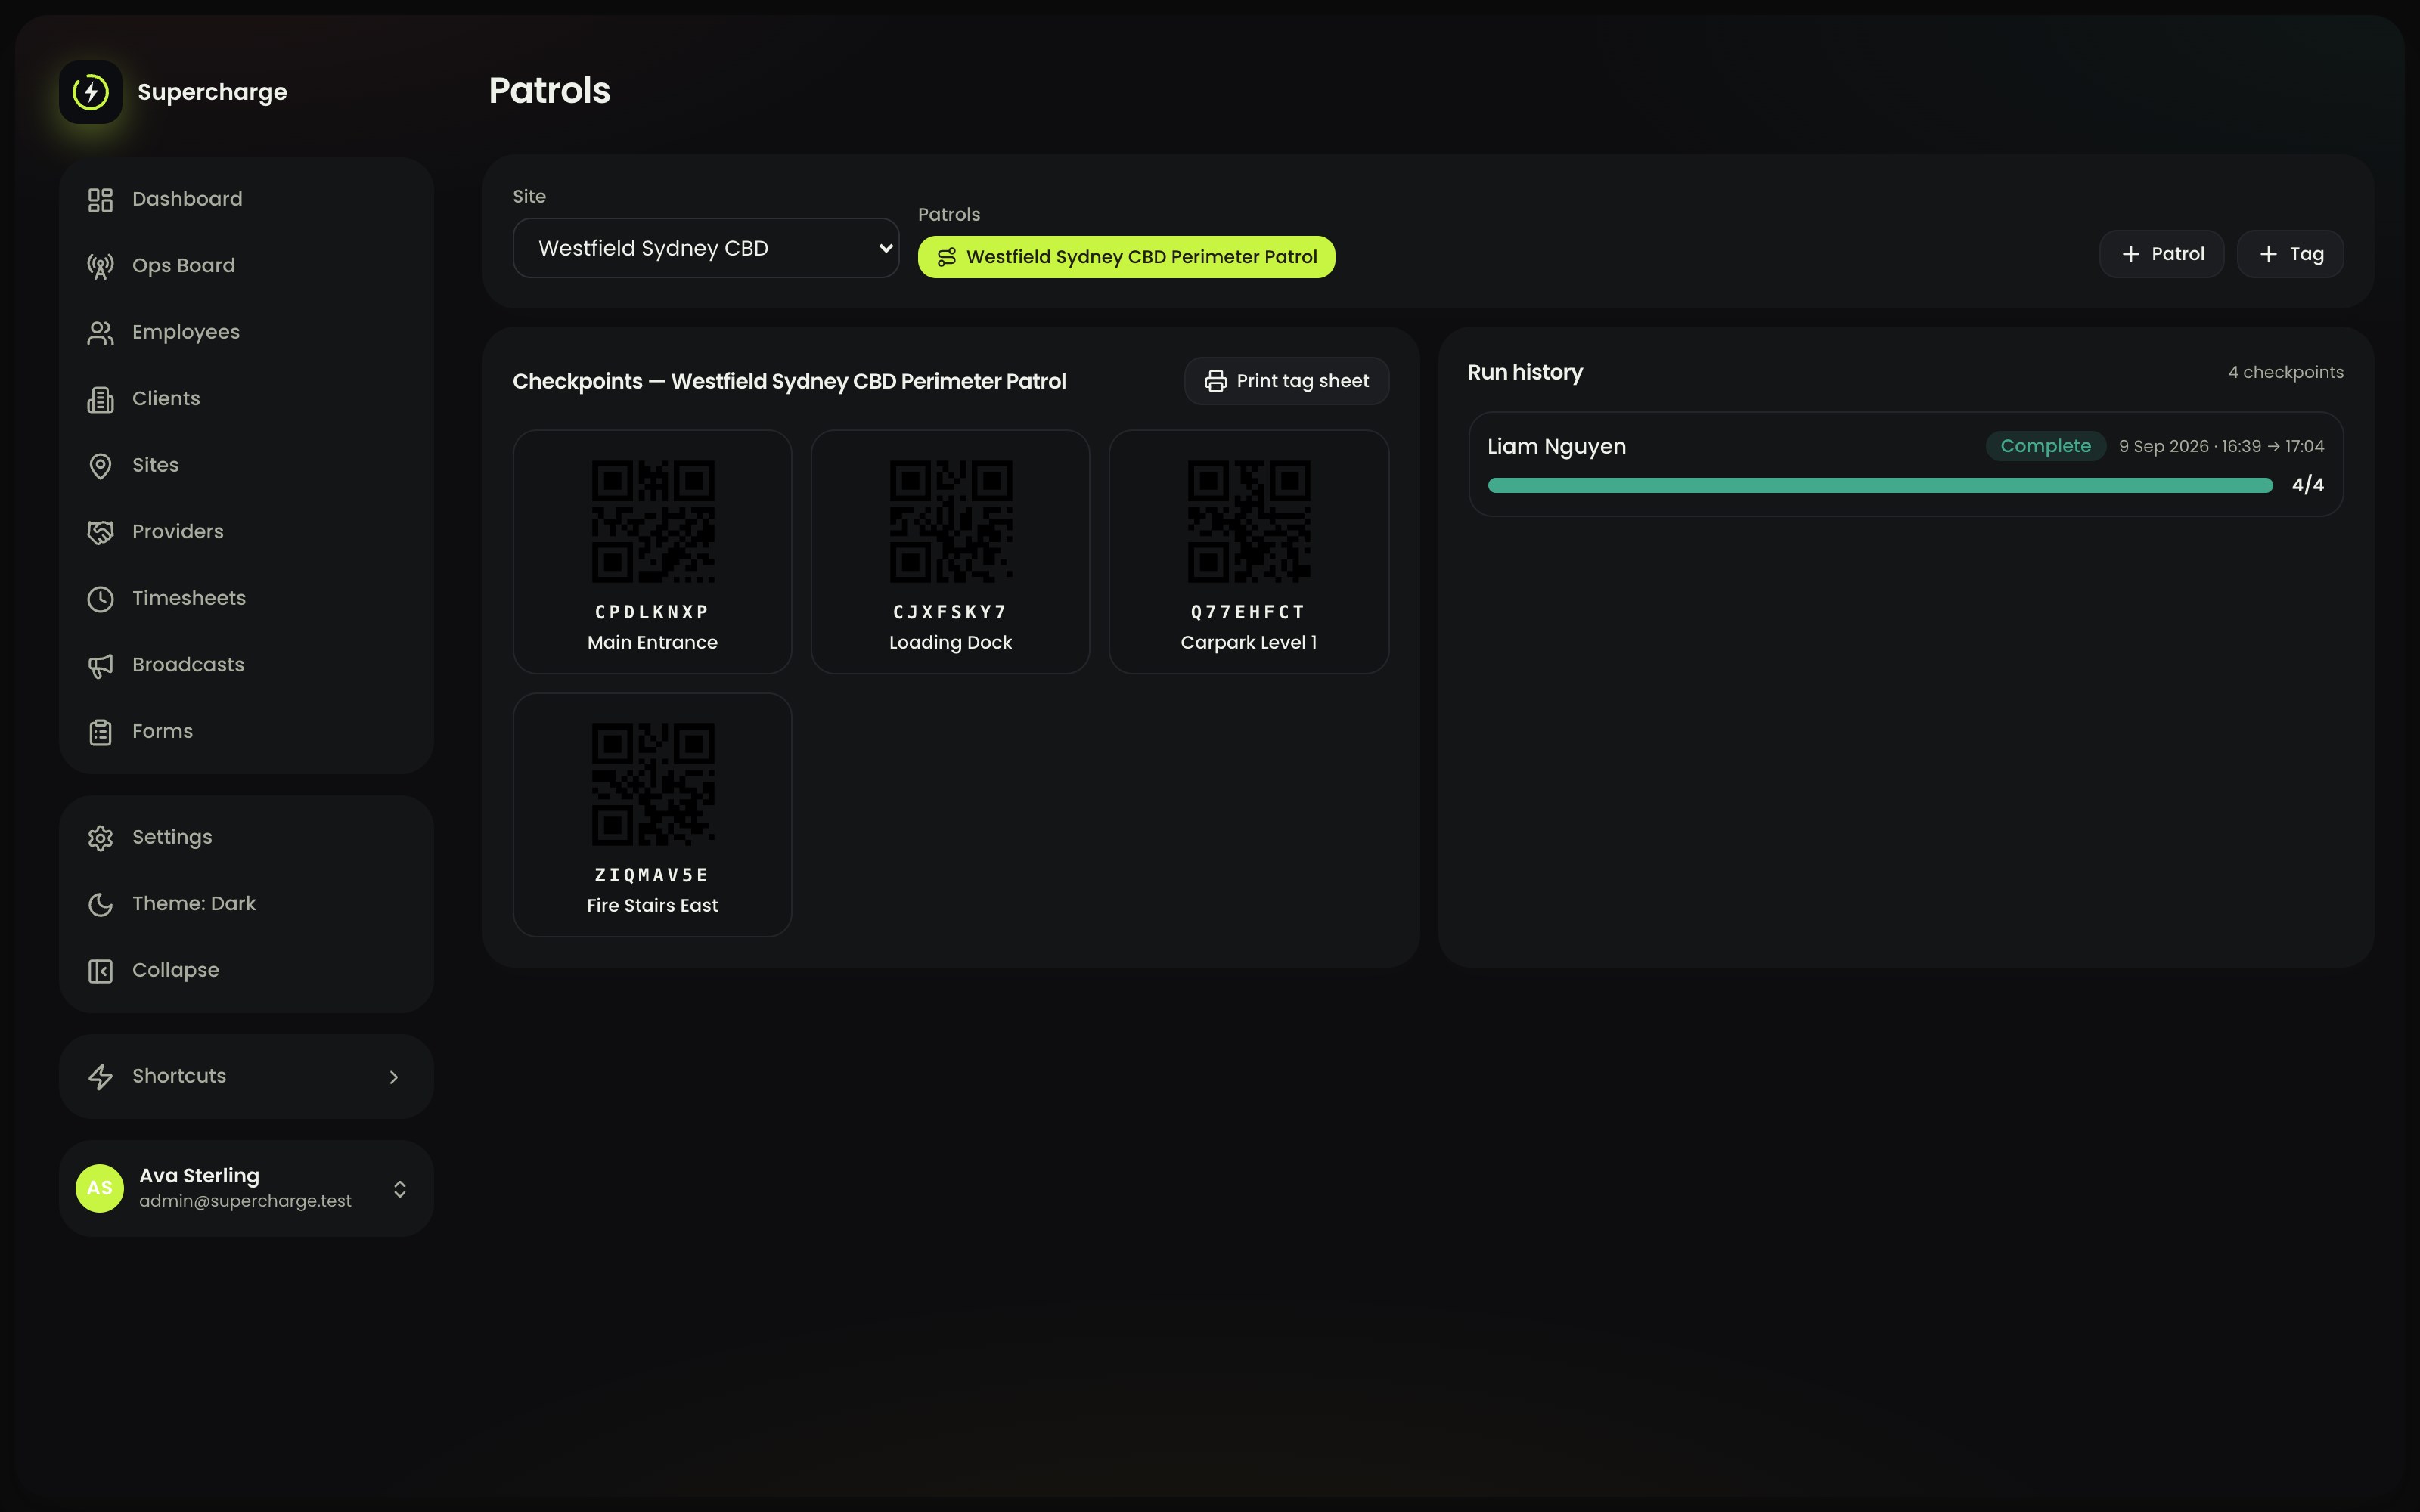Click the Patrols page title
The height and width of the screenshot is (1512, 2420).
point(549,91)
